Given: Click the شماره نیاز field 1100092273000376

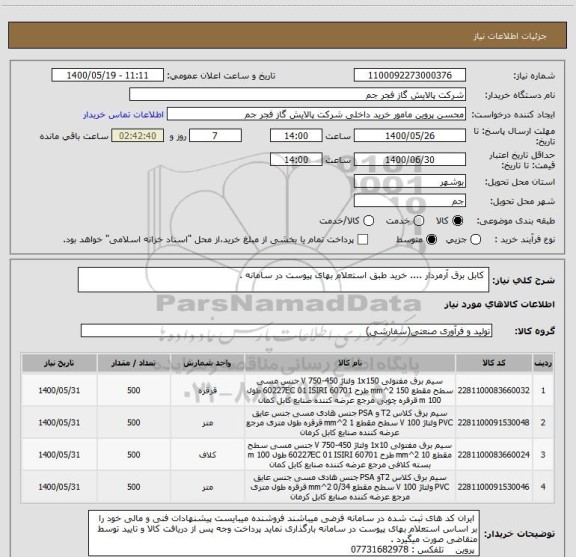Looking at the screenshot, I should 410,75.
